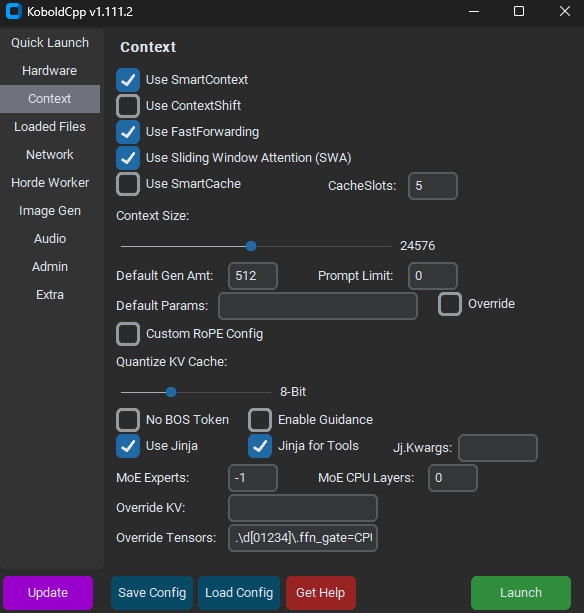
Task: Click the green Launch button
Action: point(521,593)
